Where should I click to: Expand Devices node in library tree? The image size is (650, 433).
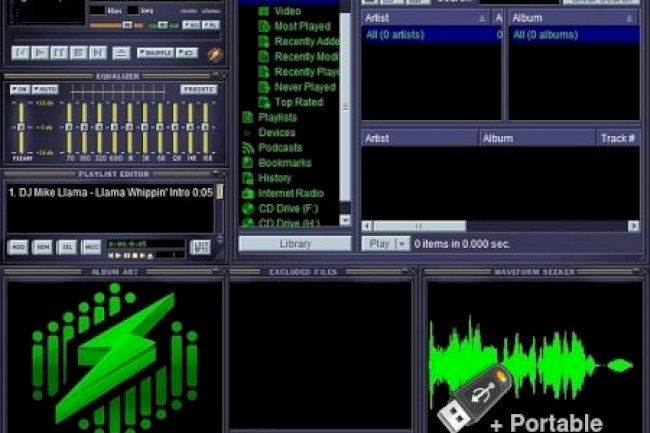[x=247, y=133]
